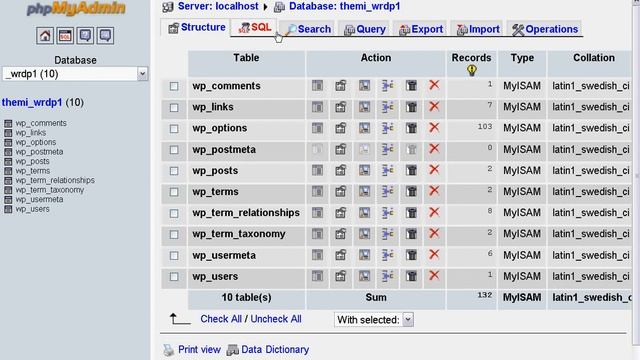Image resolution: width=640 pixels, height=360 pixels.
Task: Insert row into wp_links table
Action: click(x=387, y=107)
